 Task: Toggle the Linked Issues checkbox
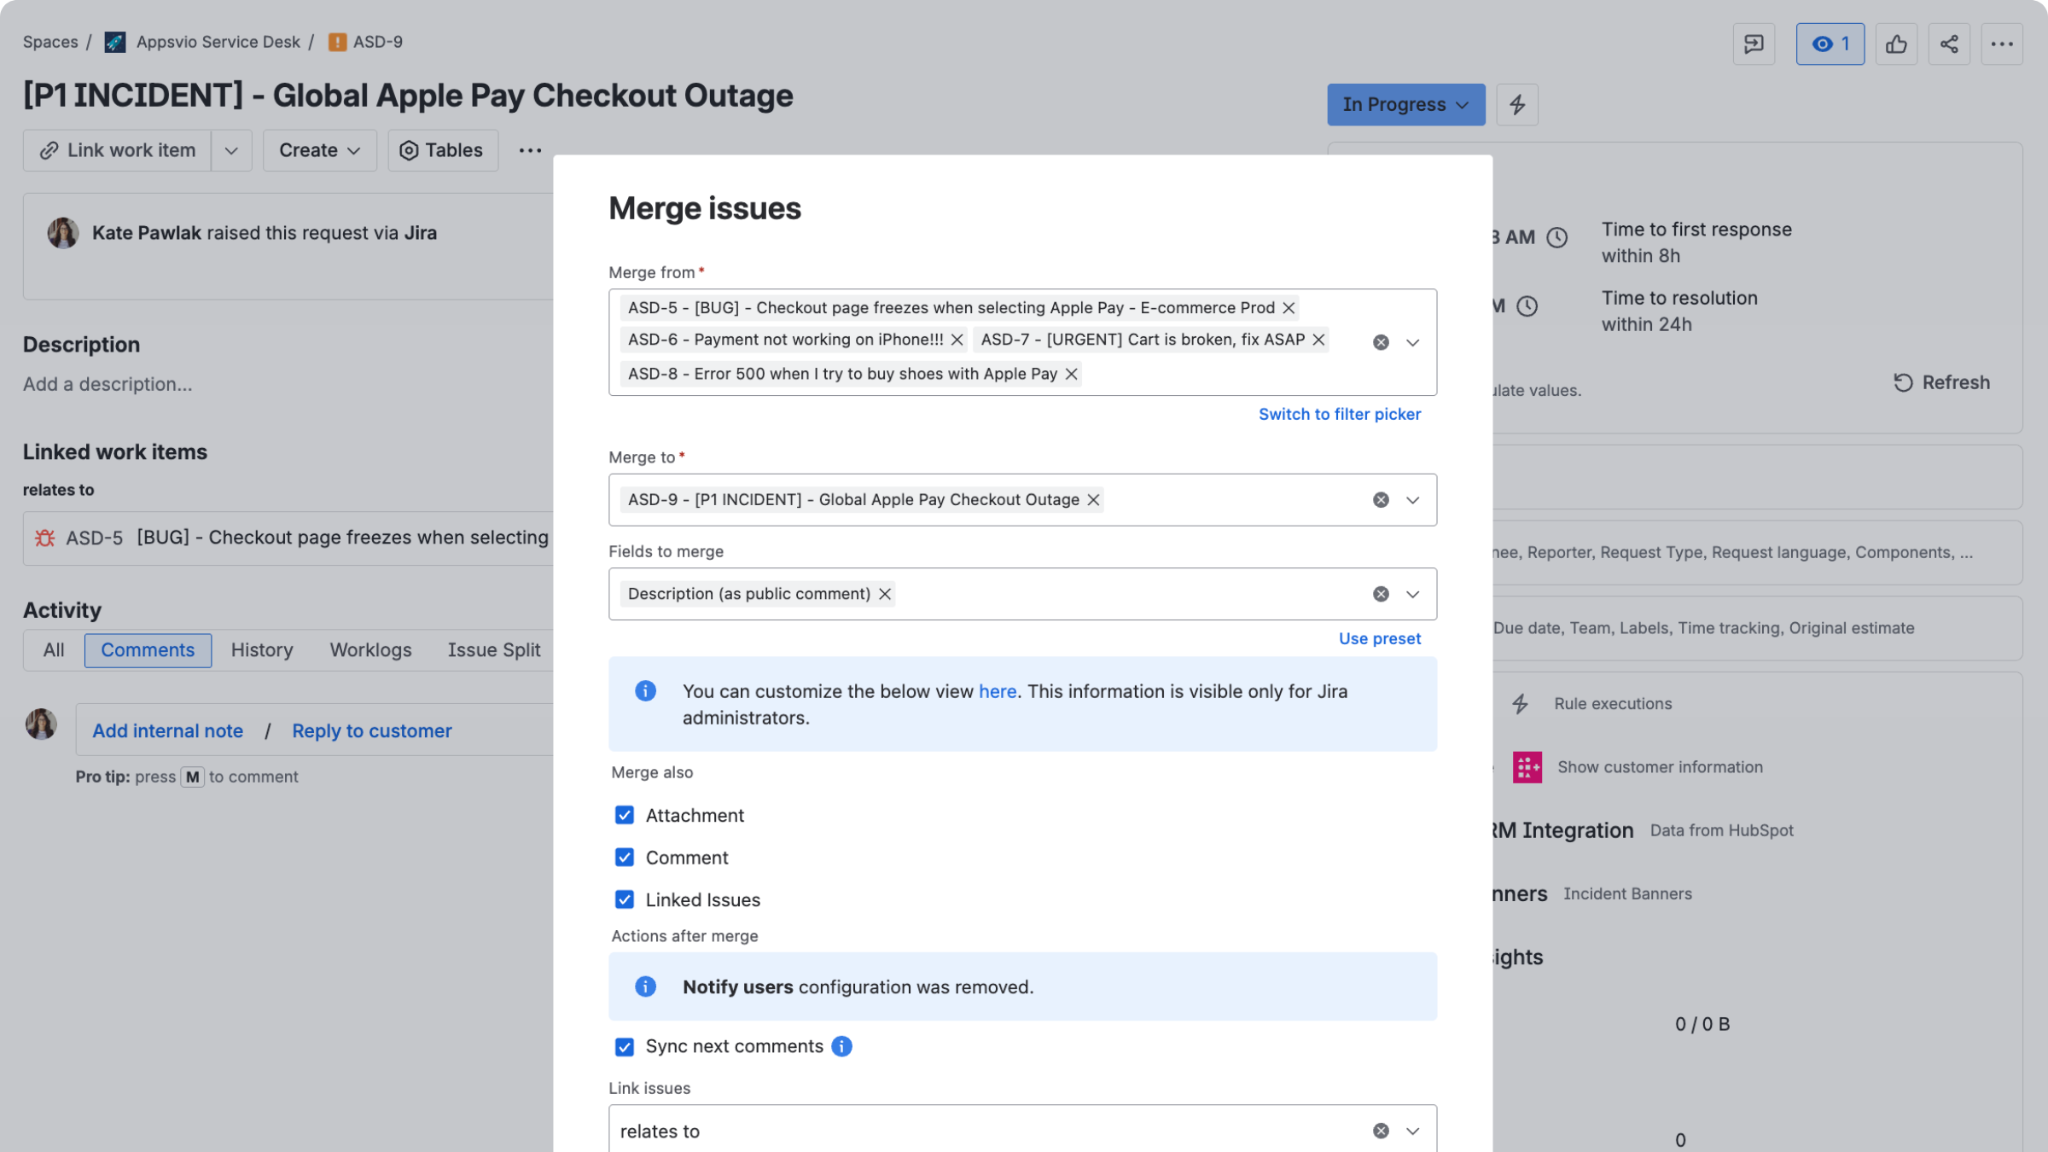624,899
